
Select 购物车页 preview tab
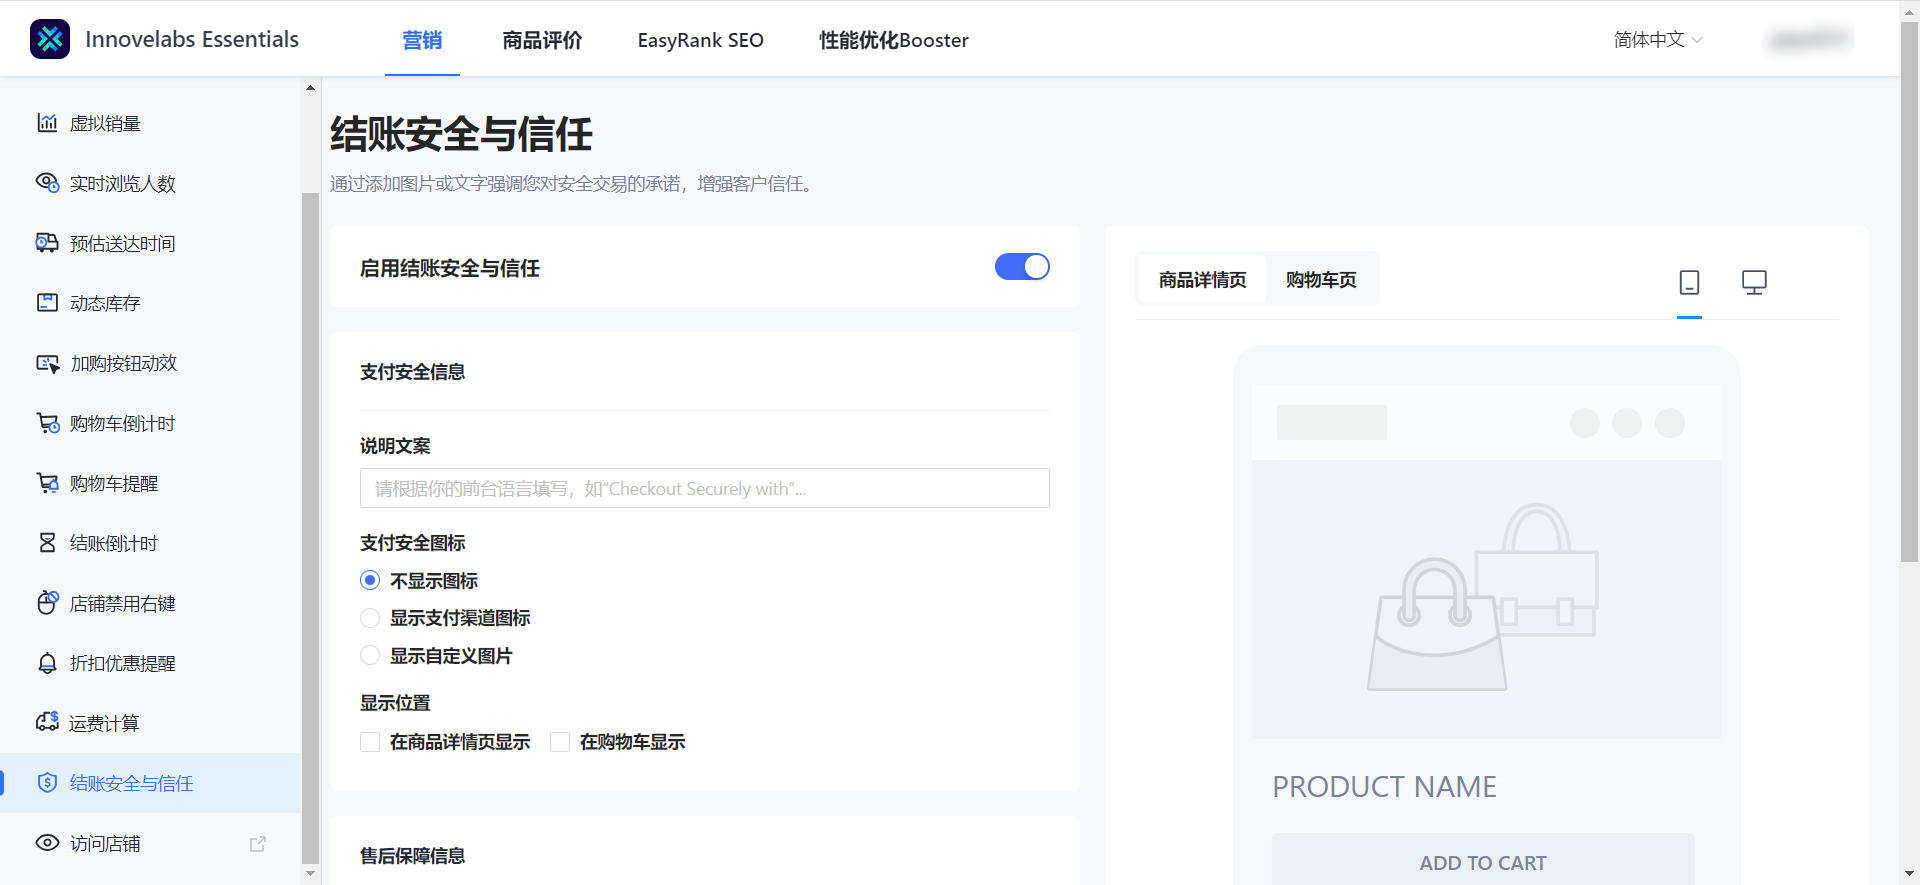coord(1321,280)
